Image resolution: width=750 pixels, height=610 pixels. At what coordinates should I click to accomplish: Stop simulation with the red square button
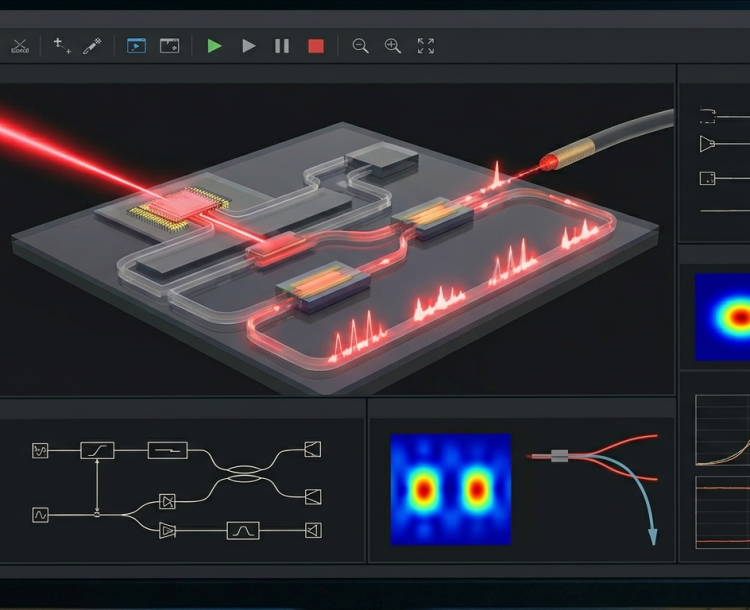pyautogui.click(x=316, y=46)
